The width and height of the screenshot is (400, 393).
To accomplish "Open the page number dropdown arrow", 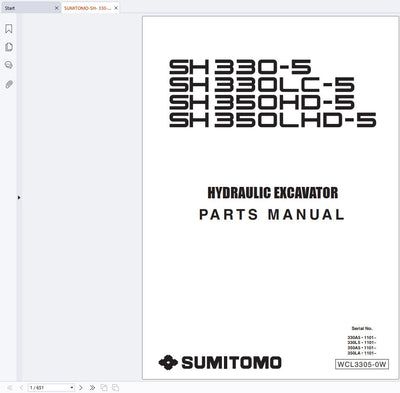I will tap(72, 388).
